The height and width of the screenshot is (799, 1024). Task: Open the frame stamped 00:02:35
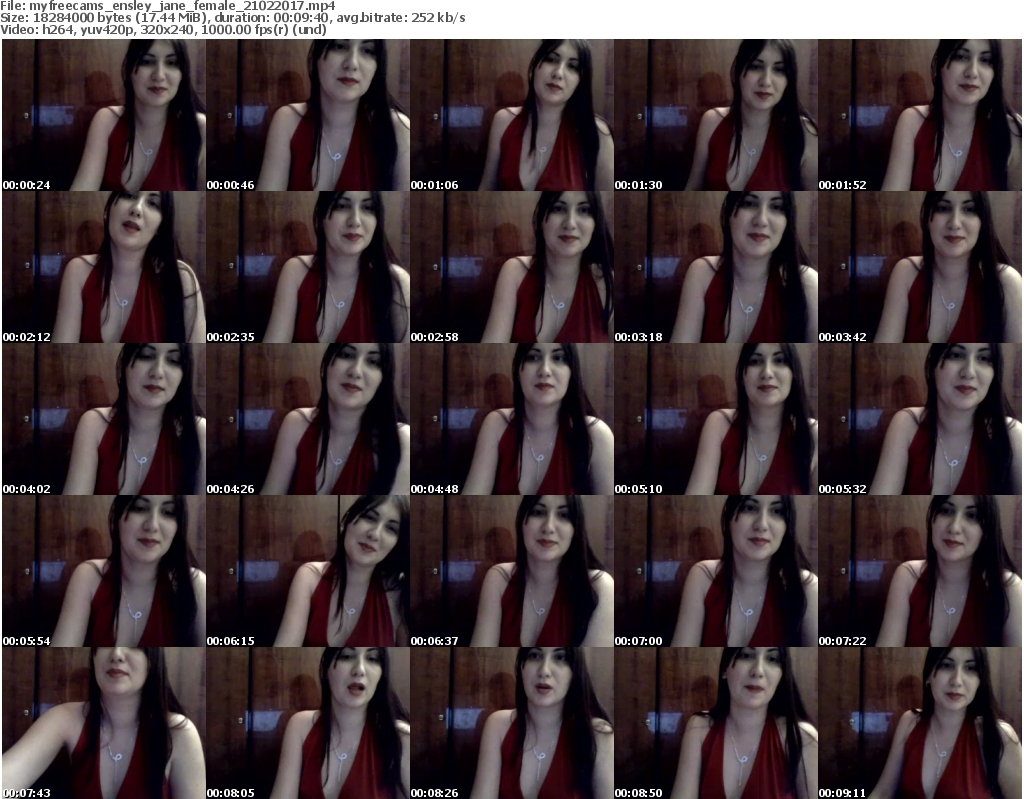click(x=308, y=267)
